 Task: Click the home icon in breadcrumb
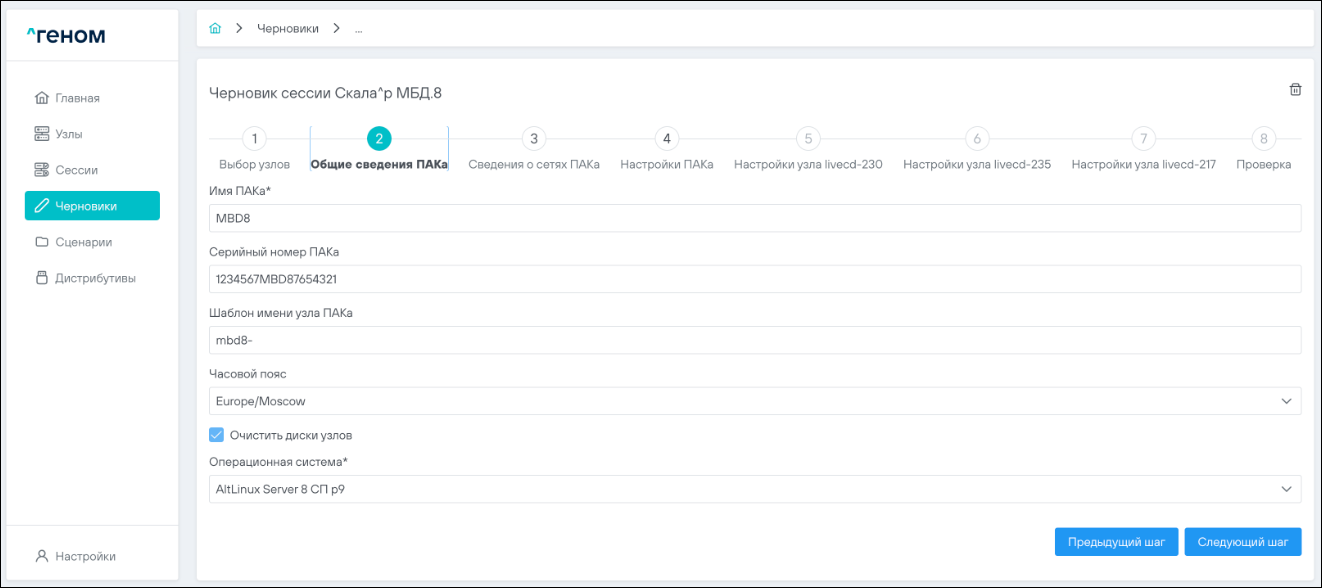(214, 28)
